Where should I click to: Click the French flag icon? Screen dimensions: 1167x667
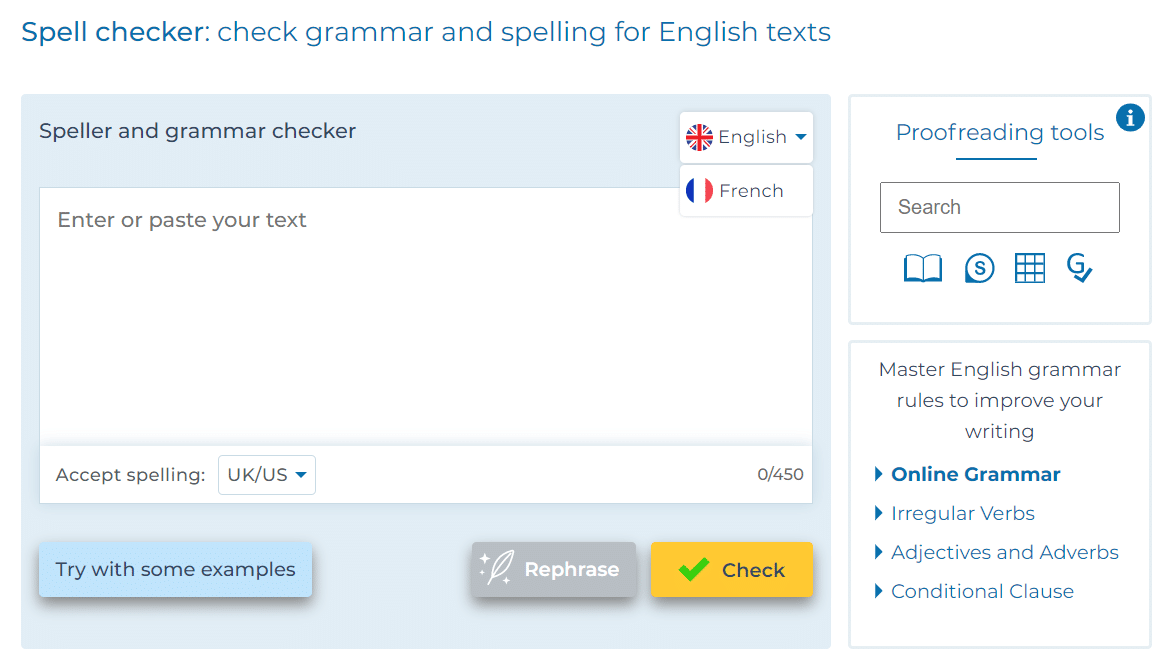pyautogui.click(x=699, y=190)
